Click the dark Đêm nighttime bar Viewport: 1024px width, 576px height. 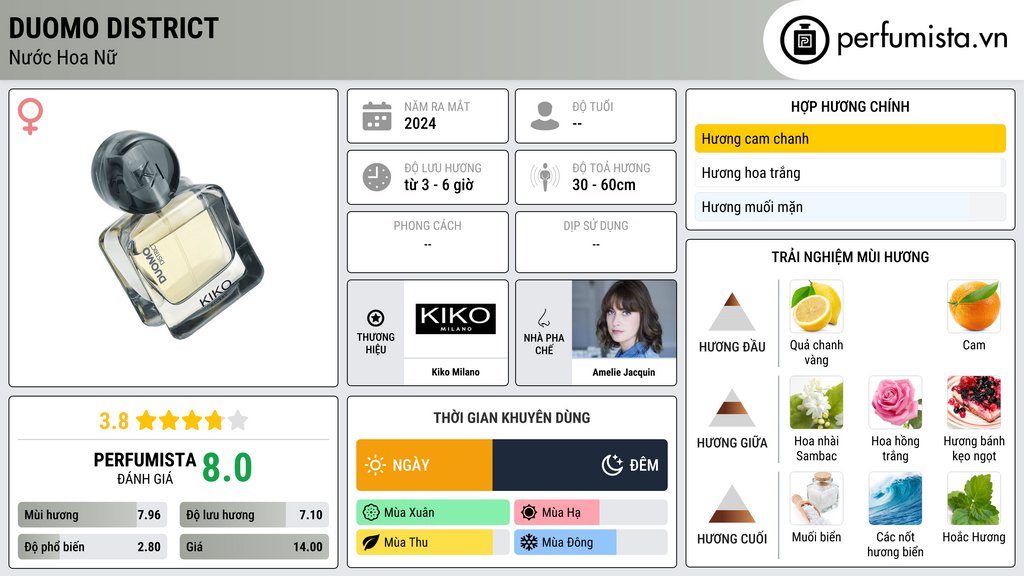[580, 465]
